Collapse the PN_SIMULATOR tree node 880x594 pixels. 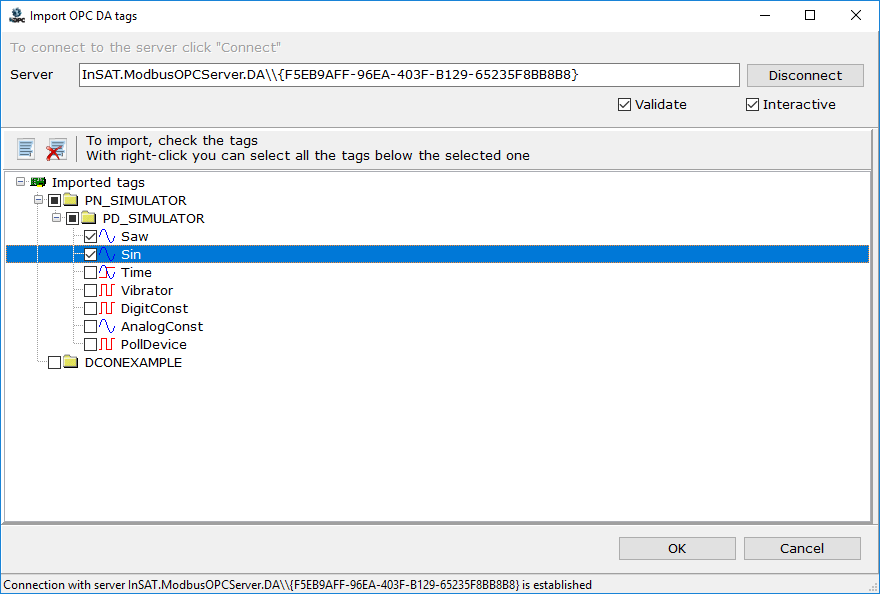point(39,199)
